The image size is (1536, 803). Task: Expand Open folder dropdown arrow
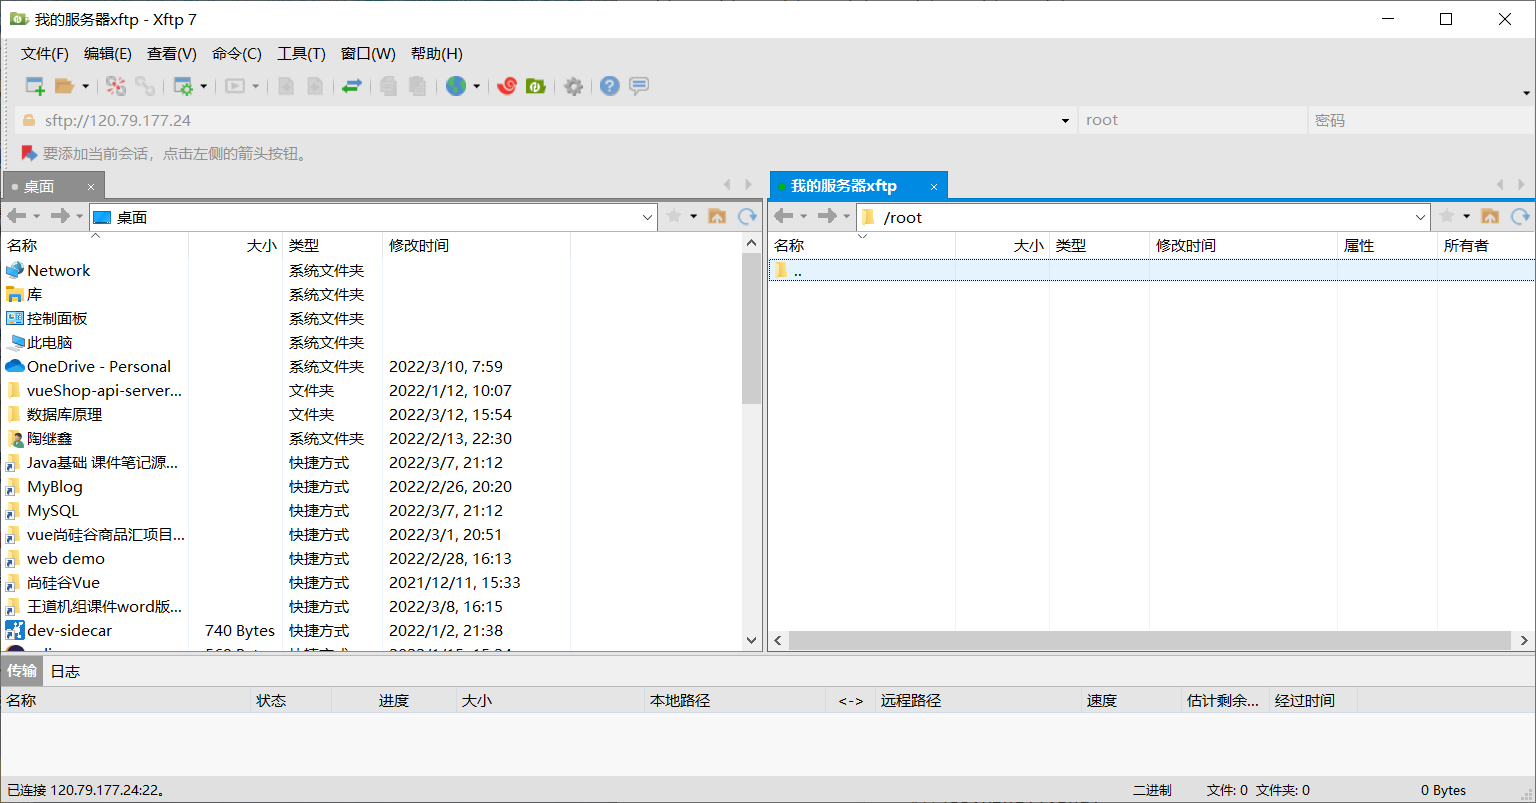pyautogui.click(x=85, y=86)
